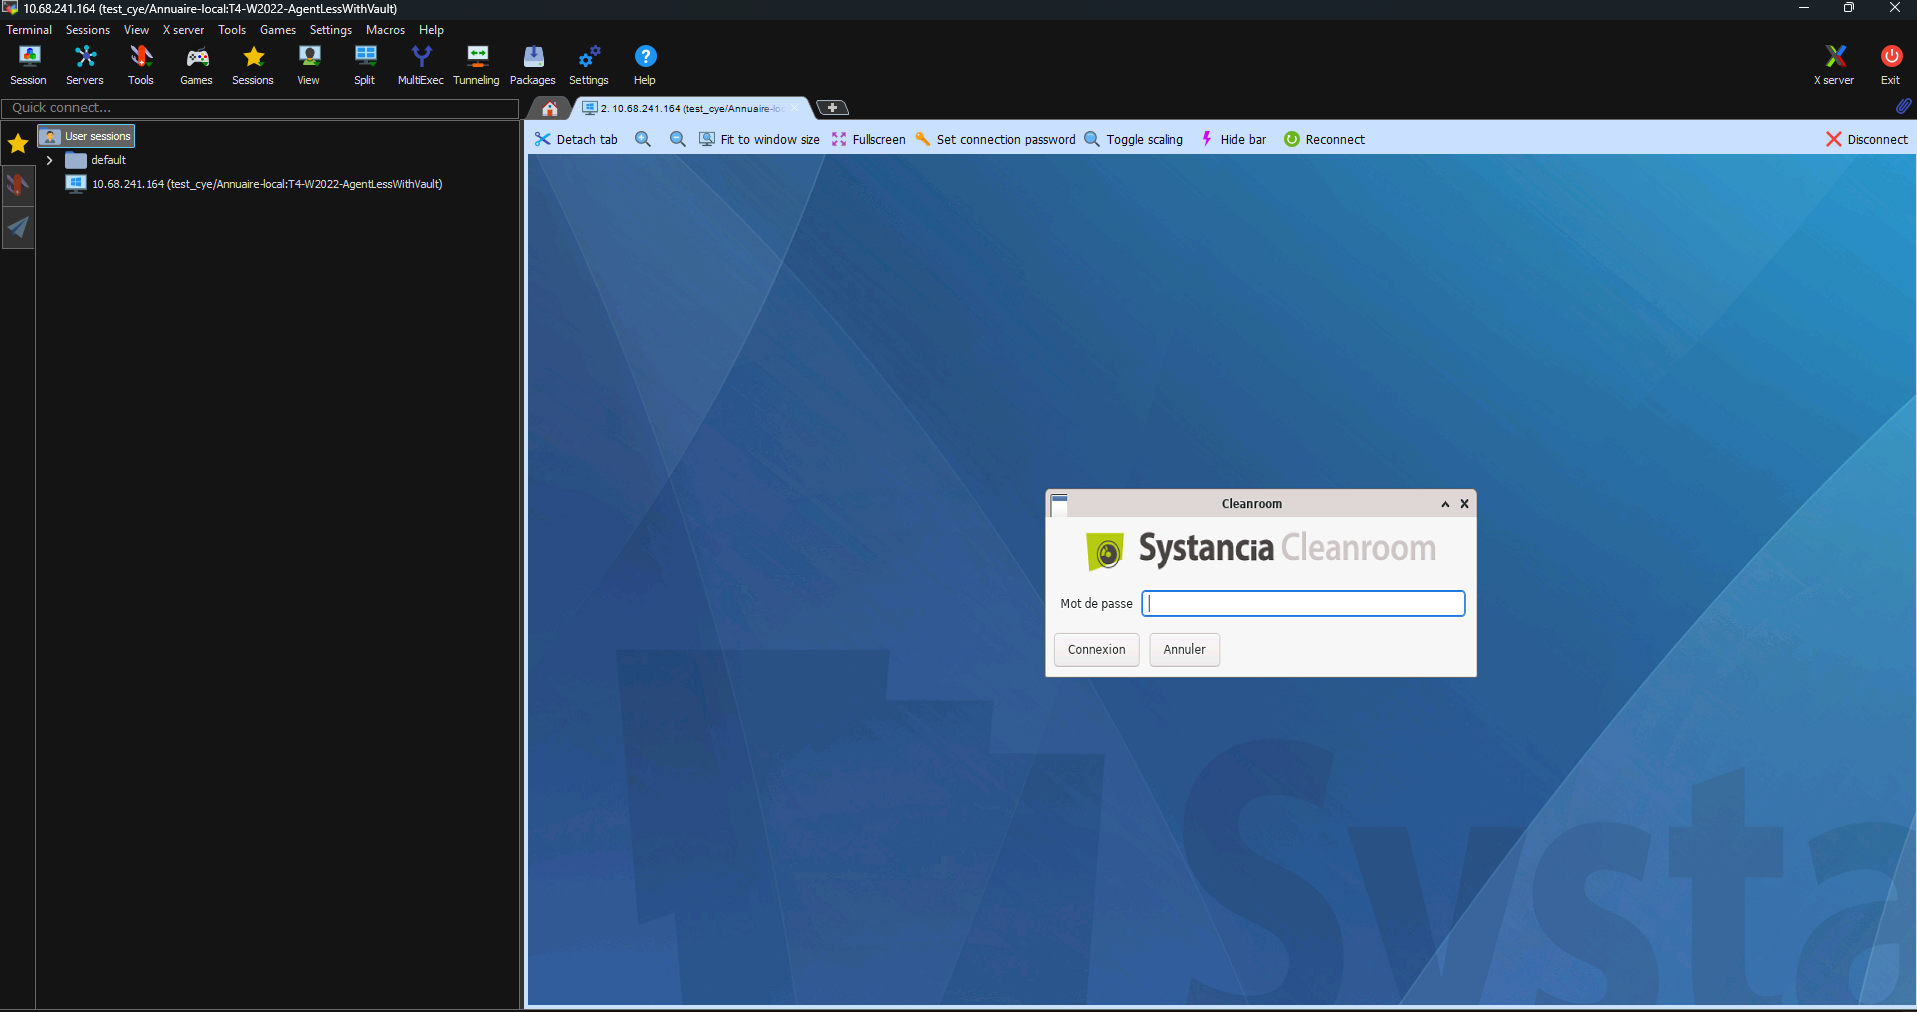Click the Connexion button
Viewport: 1917px width, 1012px height.
1096,649
